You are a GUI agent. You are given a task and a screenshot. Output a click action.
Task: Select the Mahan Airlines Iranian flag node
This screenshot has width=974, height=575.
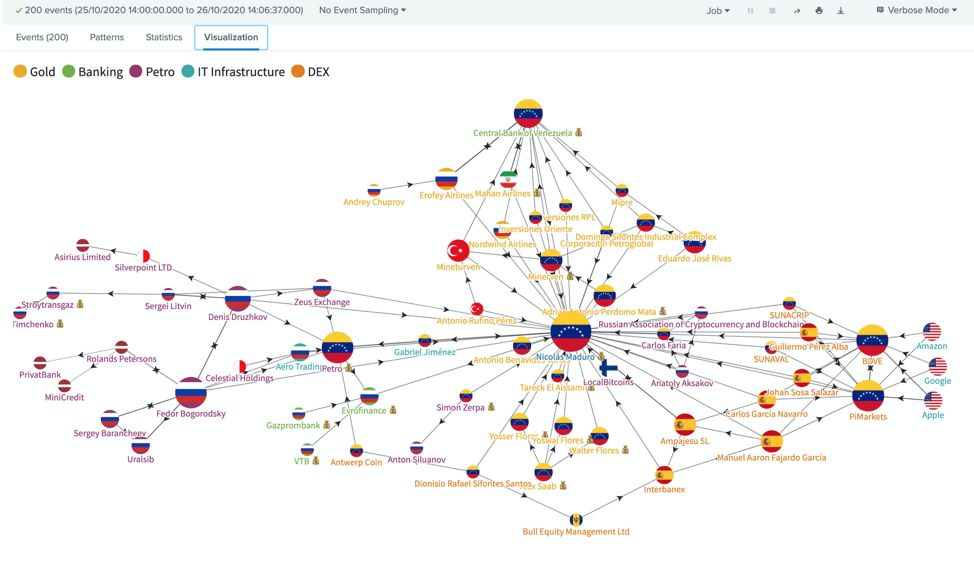point(508,179)
